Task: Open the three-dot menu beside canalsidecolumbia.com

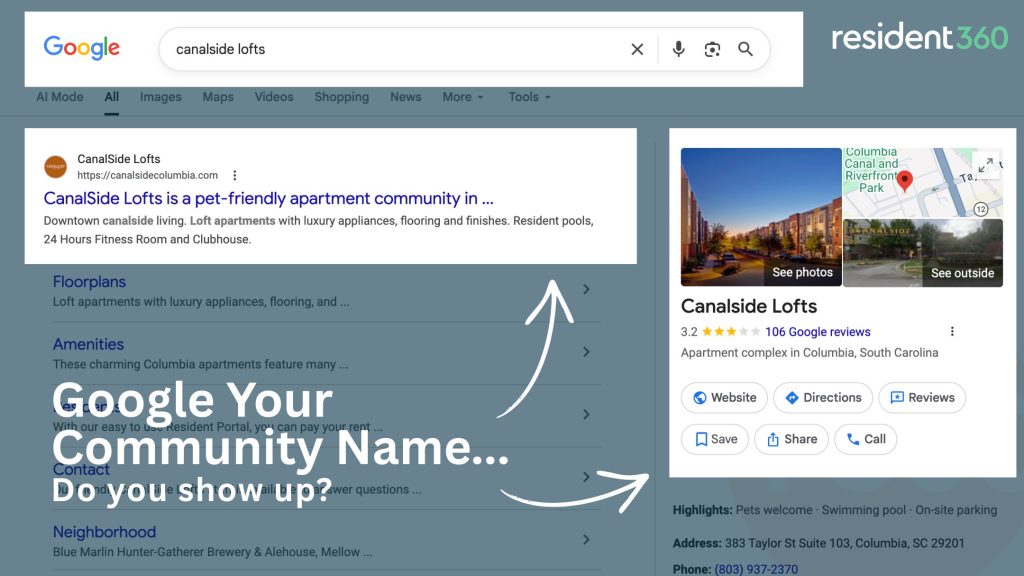Action: pos(234,174)
